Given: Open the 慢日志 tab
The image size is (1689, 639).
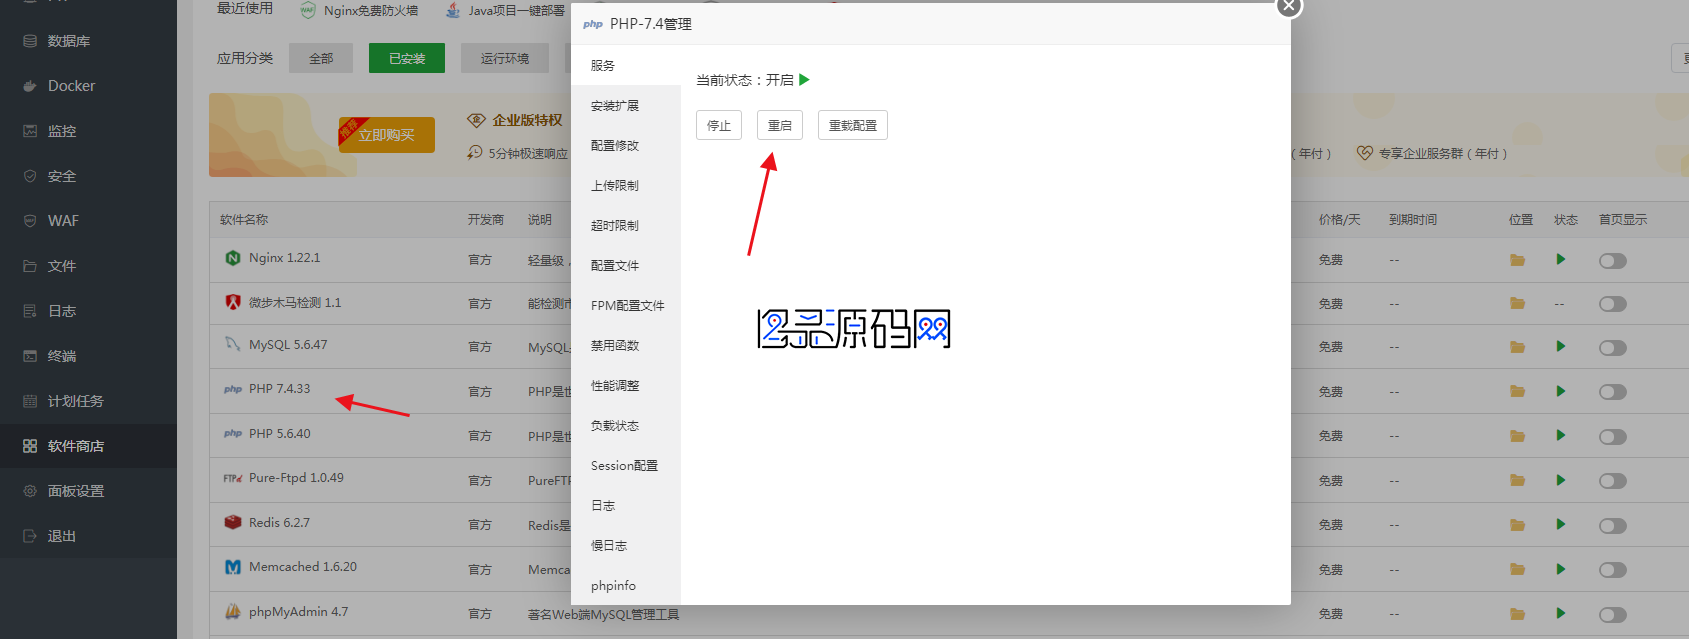Looking at the screenshot, I should (x=626, y=545).
